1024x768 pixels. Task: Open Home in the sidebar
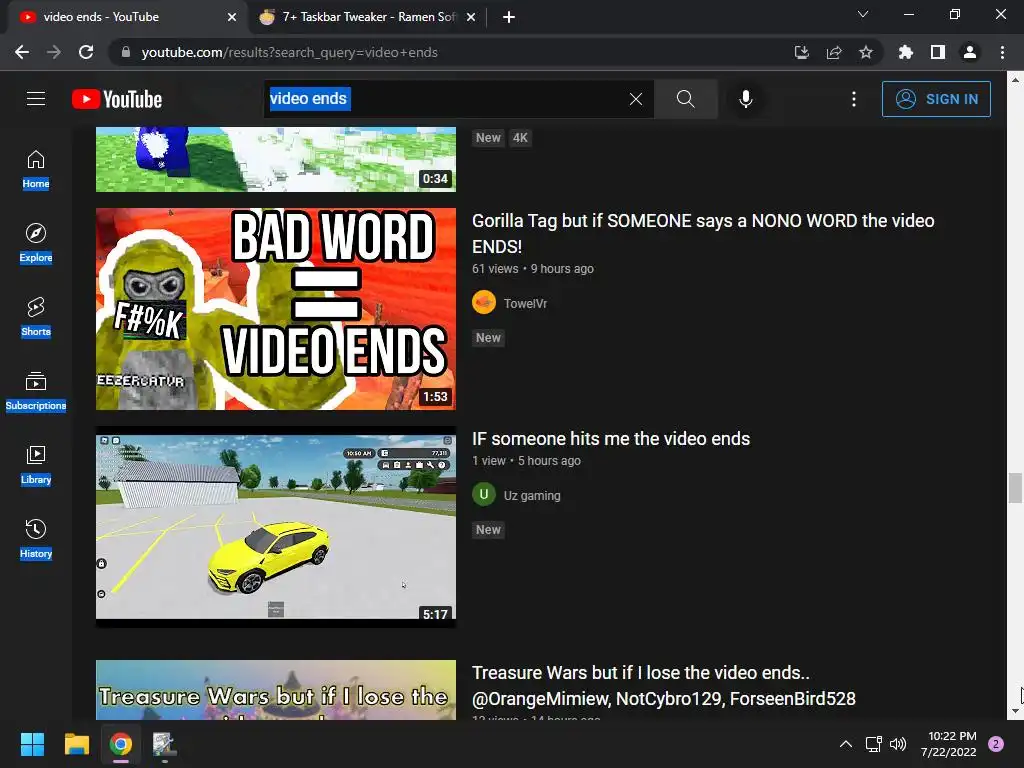(36, 169)
